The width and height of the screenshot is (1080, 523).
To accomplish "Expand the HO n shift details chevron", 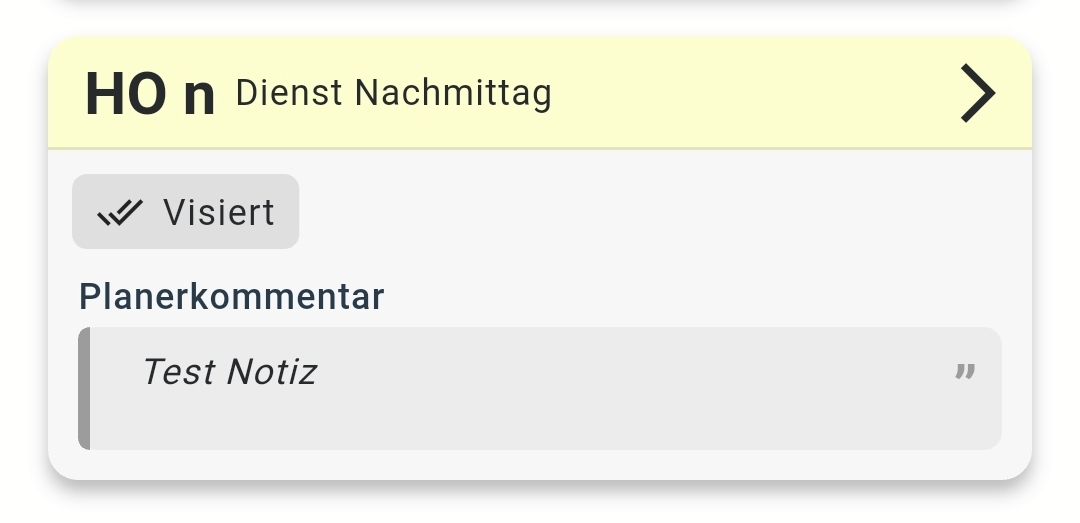I will [x=977, y=93].
